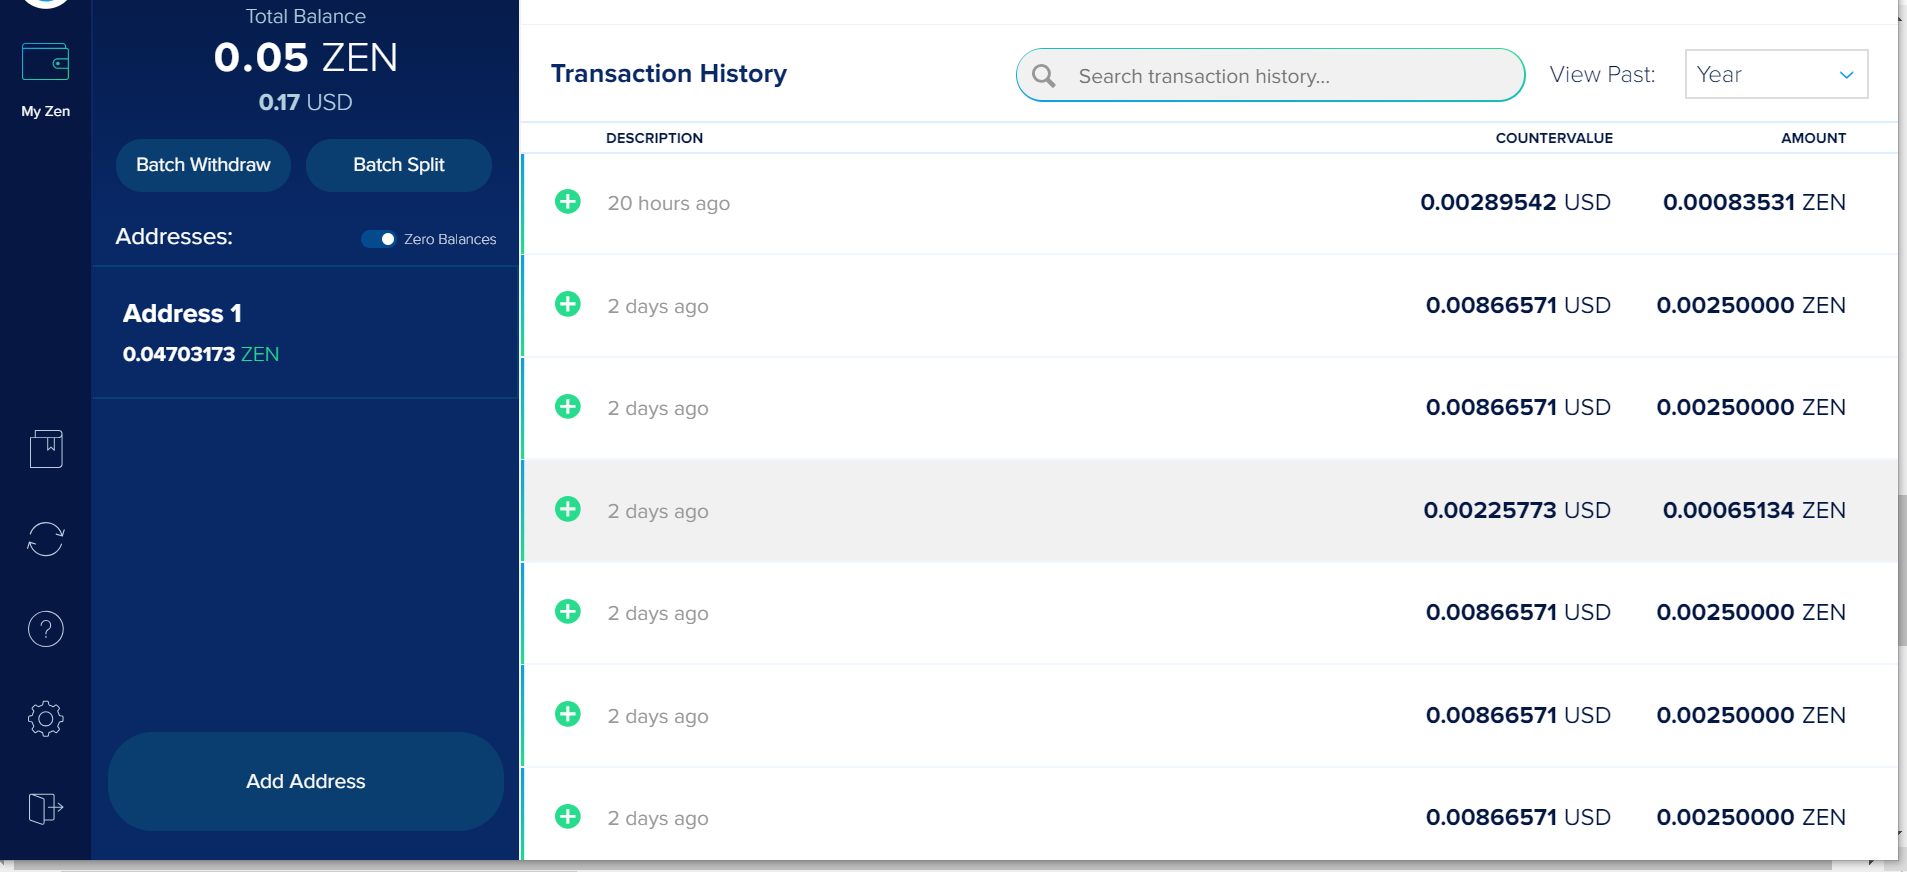1907x872 pixels.
Task: Click the Batch Split button
Action: click(398, 165)
